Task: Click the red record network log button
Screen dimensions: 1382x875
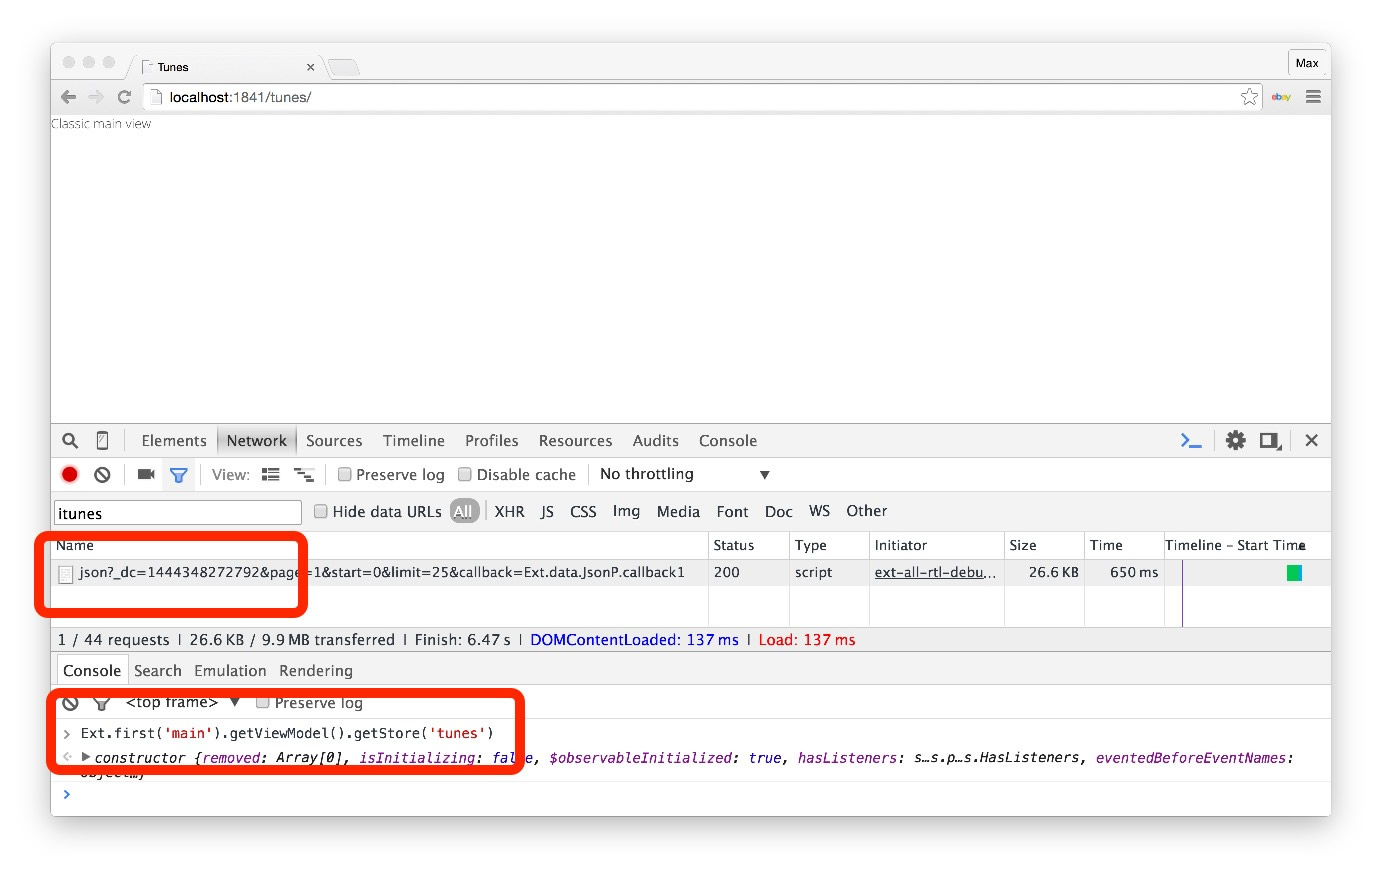Action: click(70, 475)
